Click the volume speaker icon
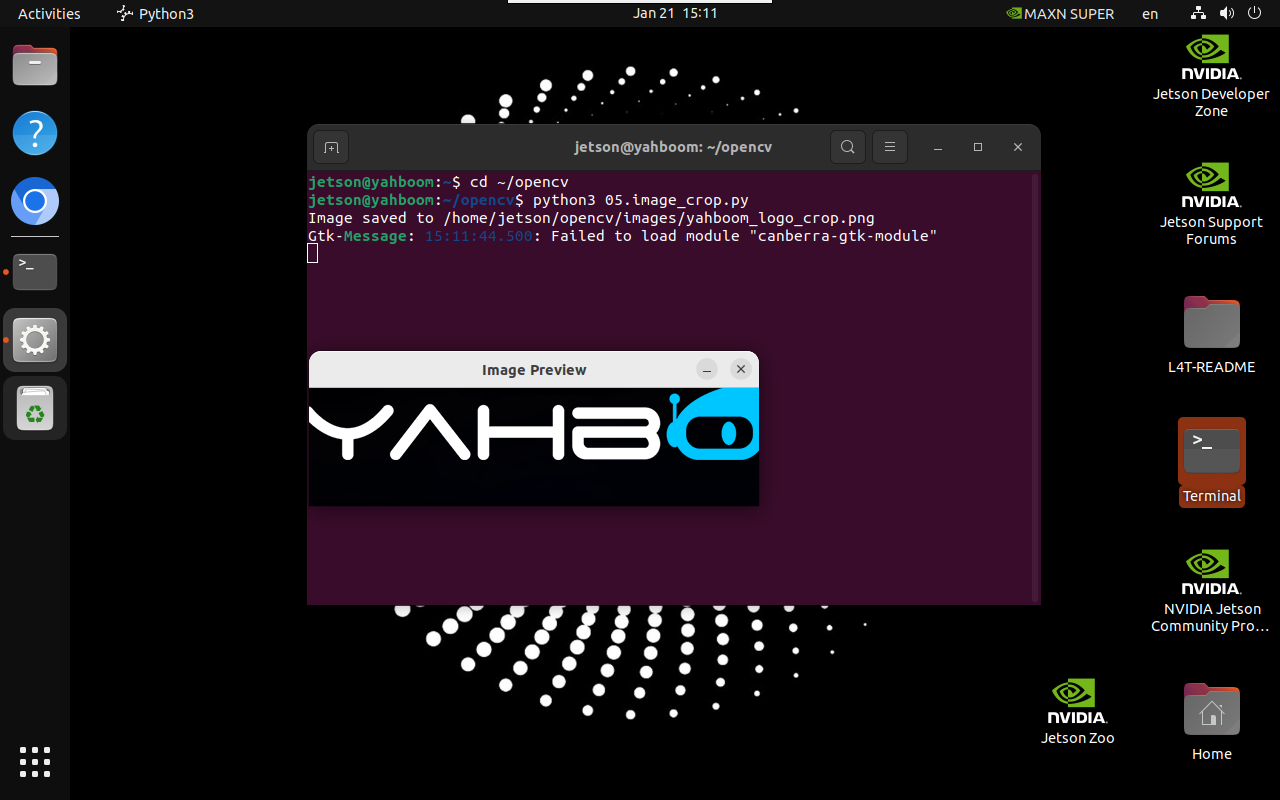The width and height of the screenshot is (1280, 800). 1227,14
